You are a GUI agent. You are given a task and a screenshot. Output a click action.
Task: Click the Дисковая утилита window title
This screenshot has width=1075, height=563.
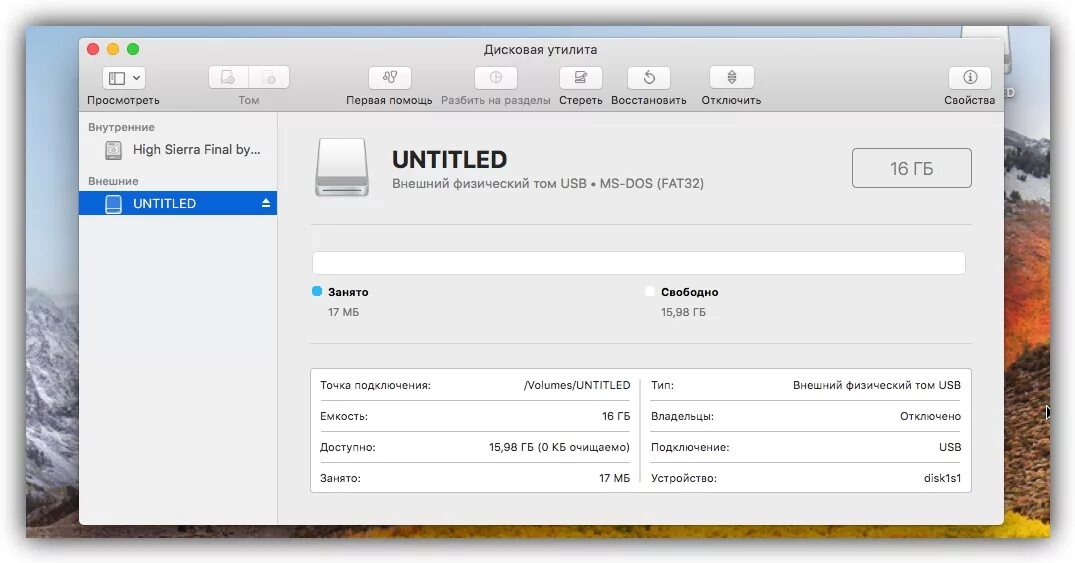(540, 49)
